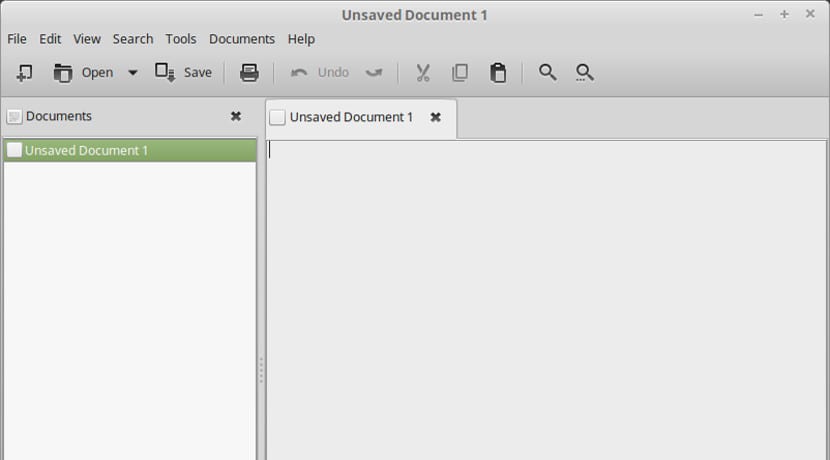Open the View menu

[87, 39]
